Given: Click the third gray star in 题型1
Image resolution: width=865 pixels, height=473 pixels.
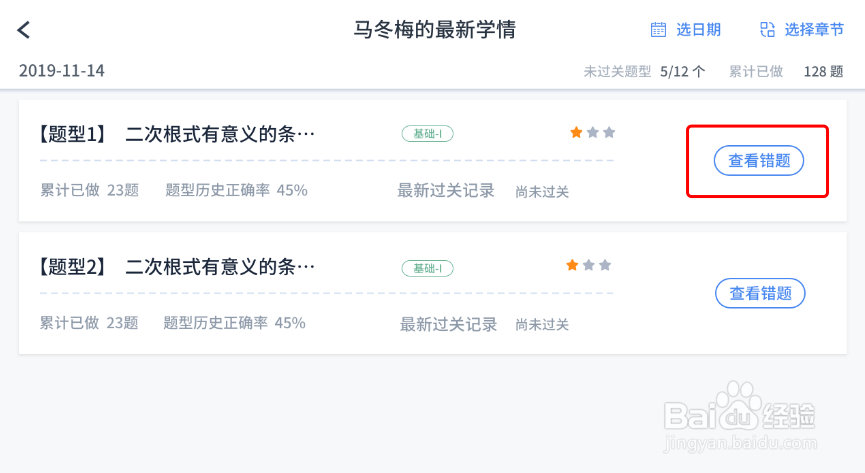Looking at the screenshot, I should (609, 132).
